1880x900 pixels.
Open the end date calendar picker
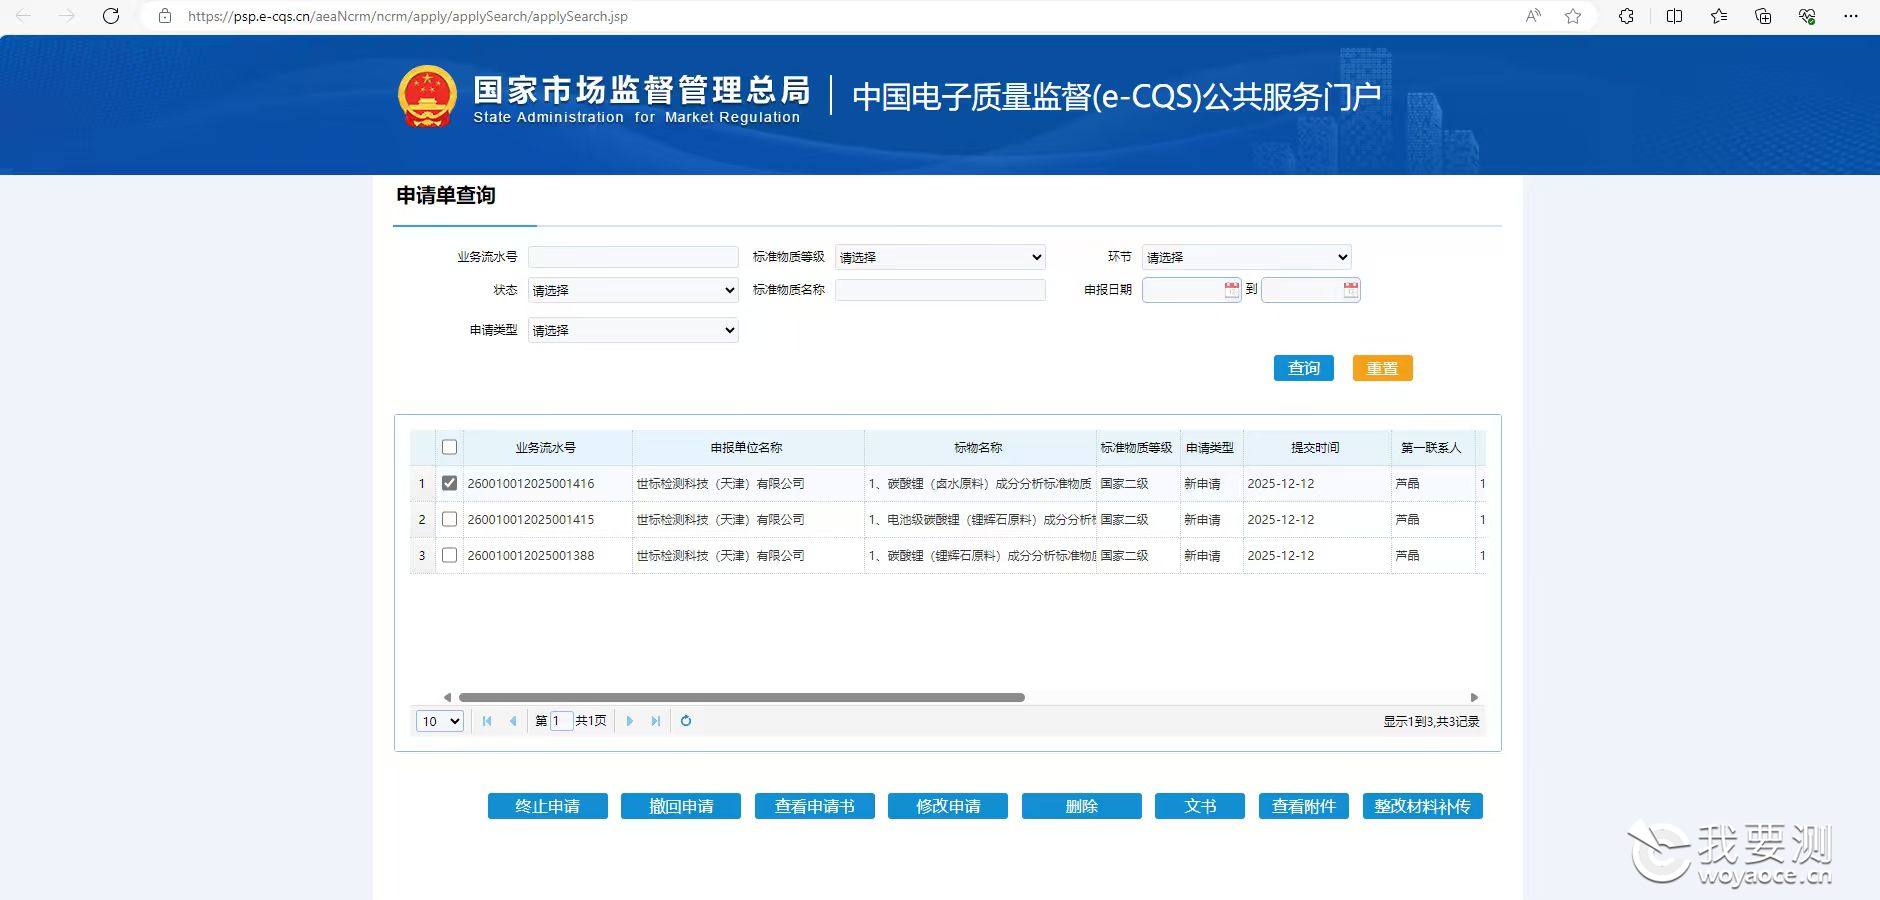point(1351,290)
